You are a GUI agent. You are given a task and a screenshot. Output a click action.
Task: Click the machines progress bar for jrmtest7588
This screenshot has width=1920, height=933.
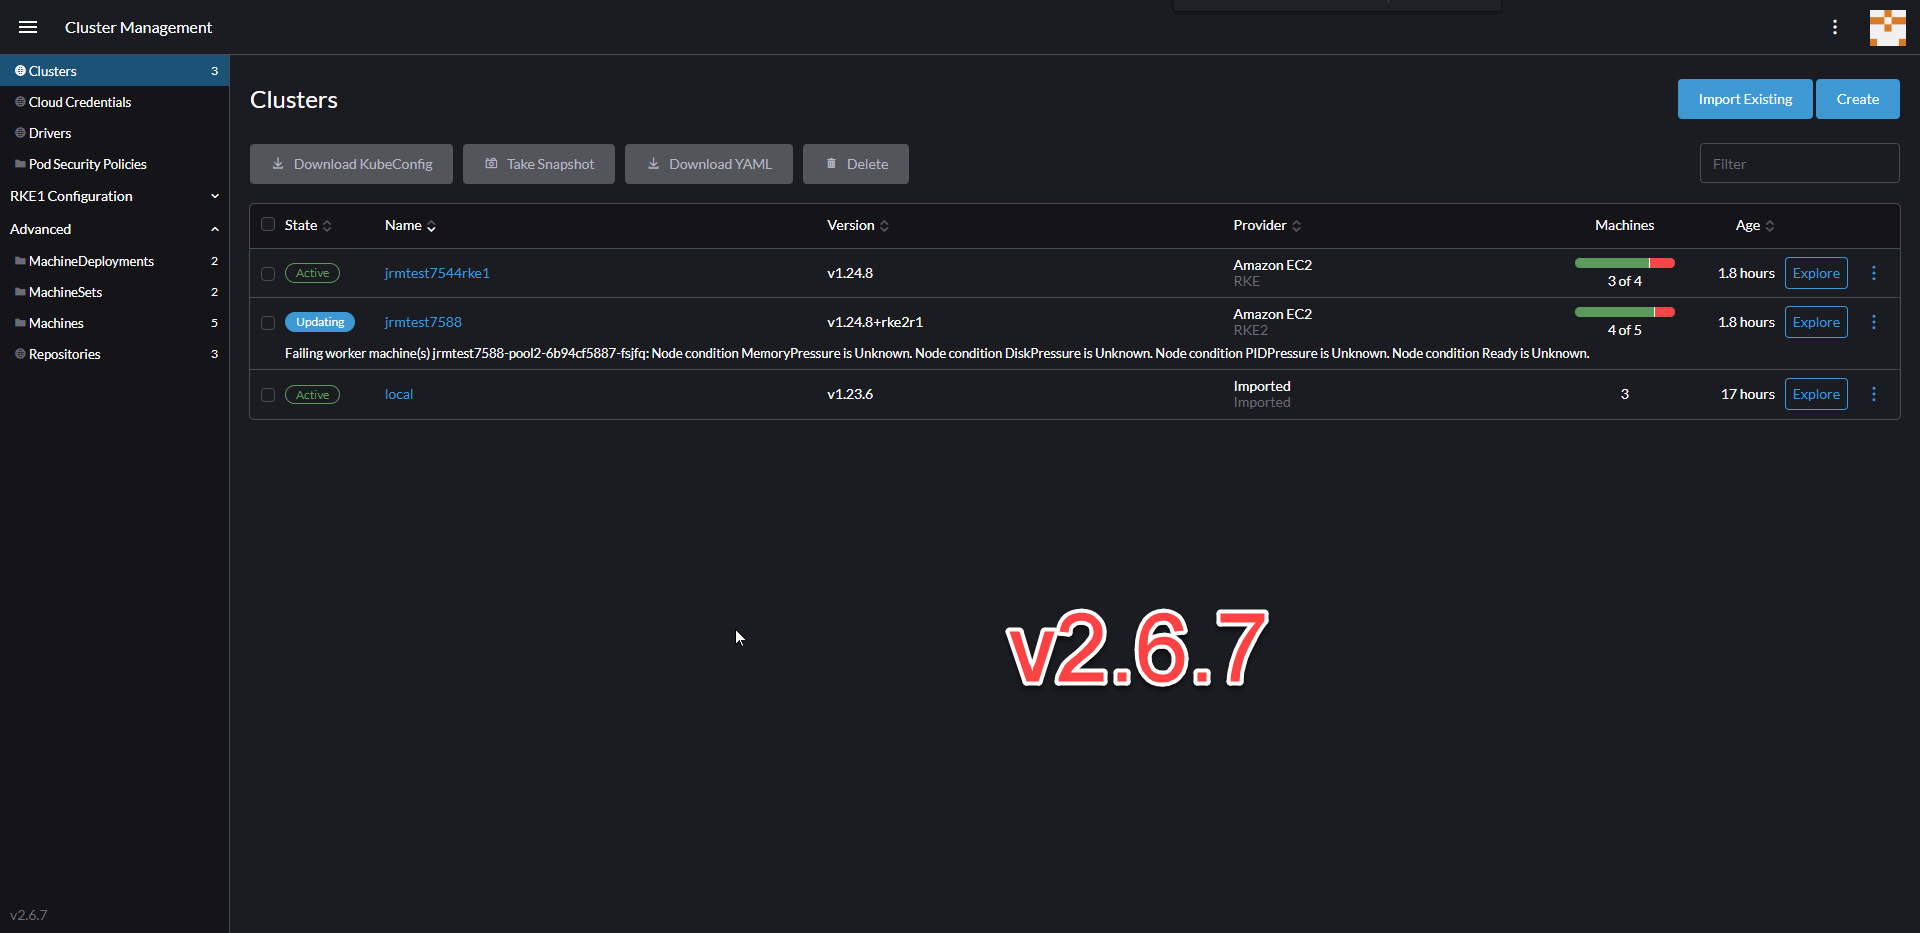pos(1624,310)
